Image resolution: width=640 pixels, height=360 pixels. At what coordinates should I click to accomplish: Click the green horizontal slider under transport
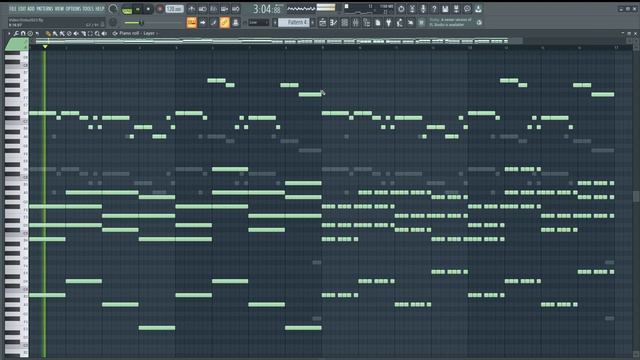(x=133, y=23)
